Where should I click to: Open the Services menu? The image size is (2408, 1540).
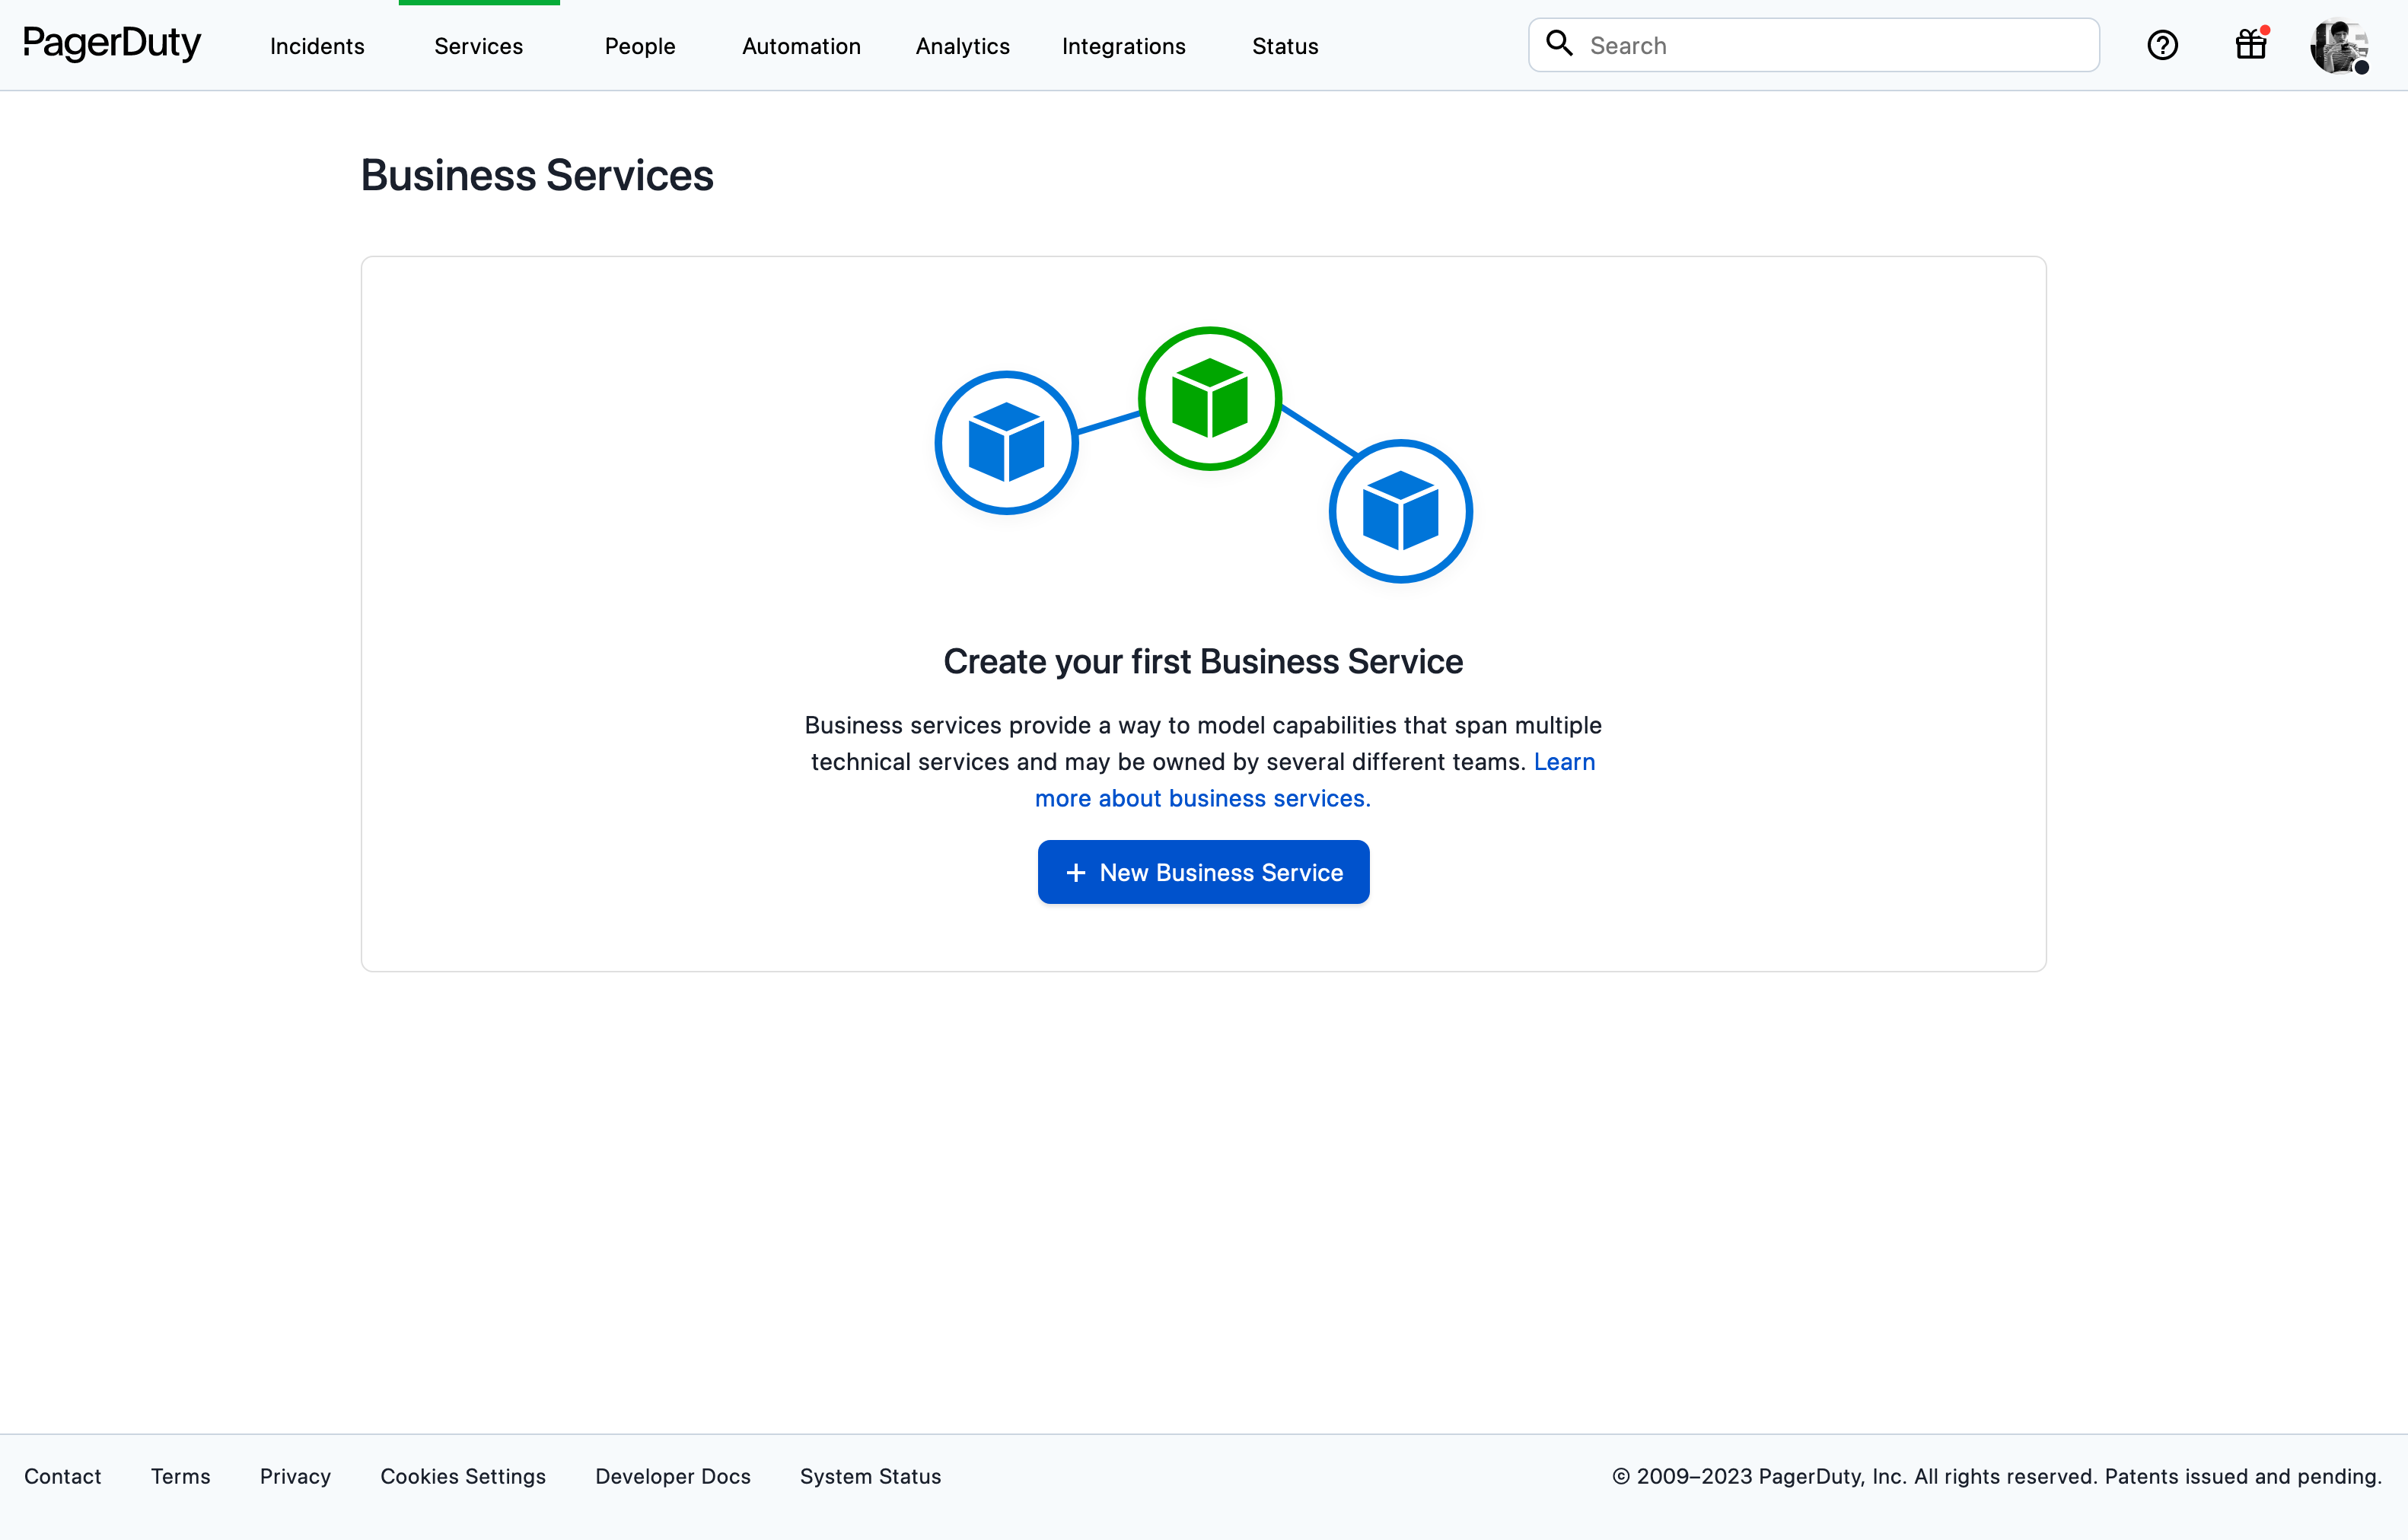point(478,46)
